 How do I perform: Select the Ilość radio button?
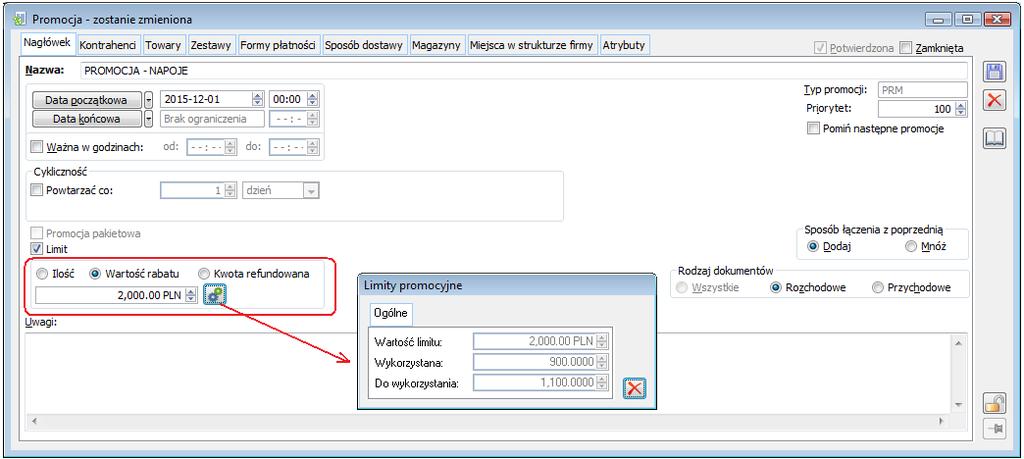42,274
